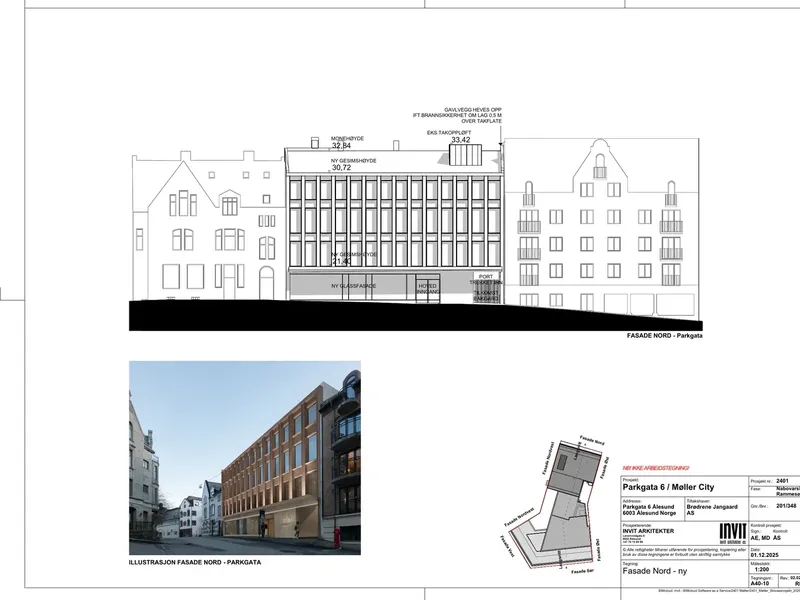Click the signature initials 'AE, MD'

click(x=760, y=538)
